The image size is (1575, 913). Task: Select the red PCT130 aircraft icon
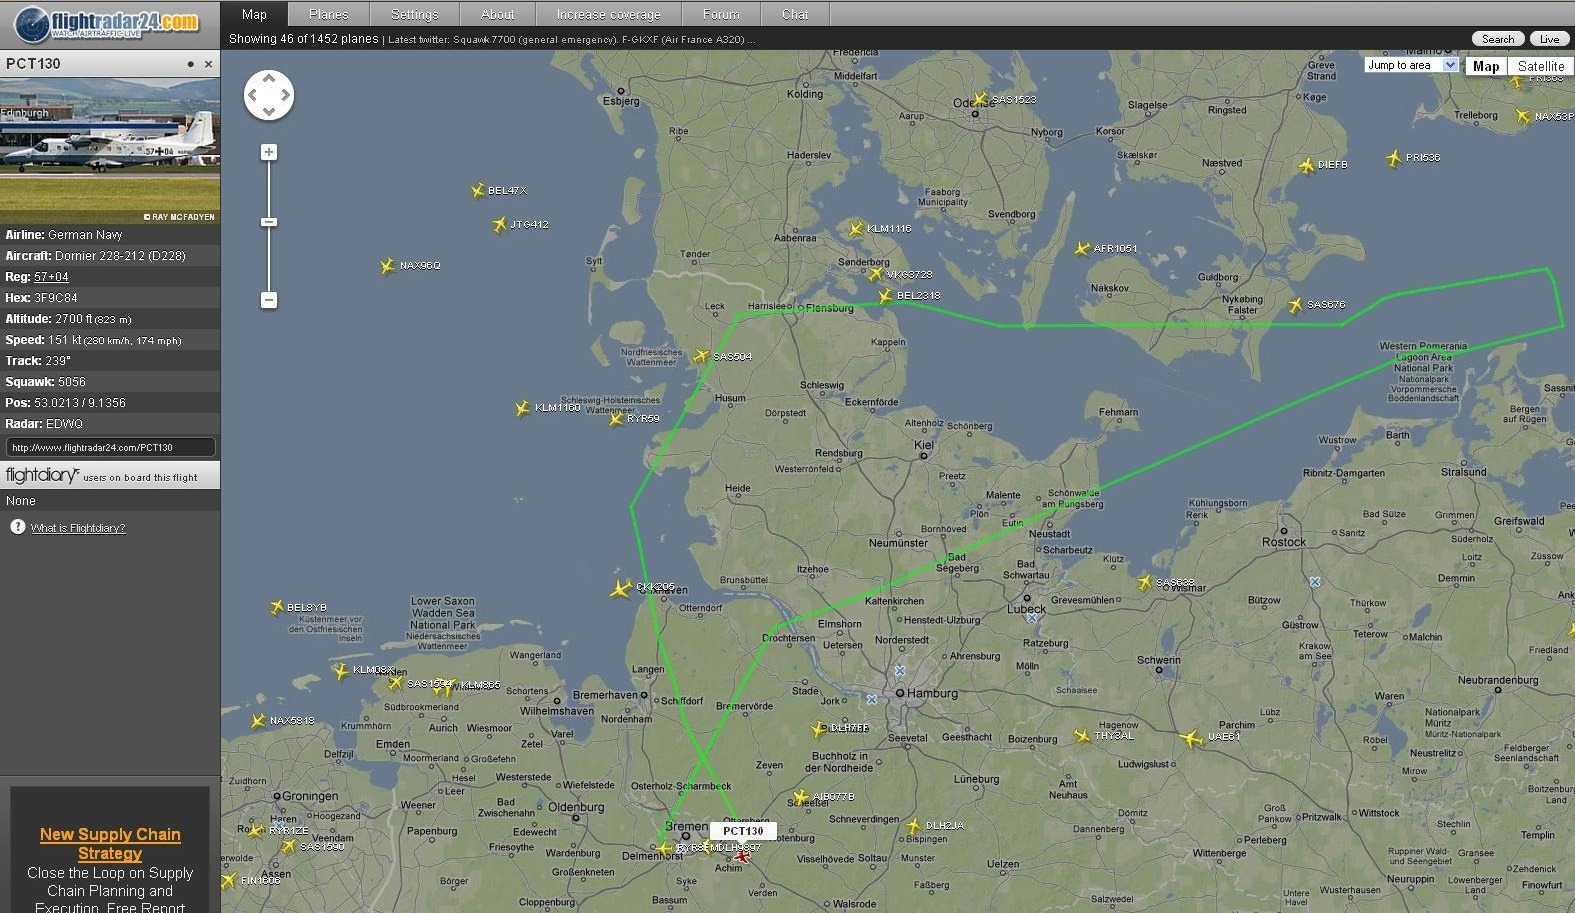pyautogui.click(x=742, y=856)
